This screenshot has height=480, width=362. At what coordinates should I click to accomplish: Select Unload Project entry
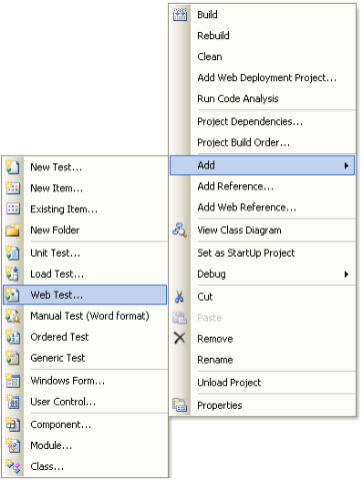point(229,382)
